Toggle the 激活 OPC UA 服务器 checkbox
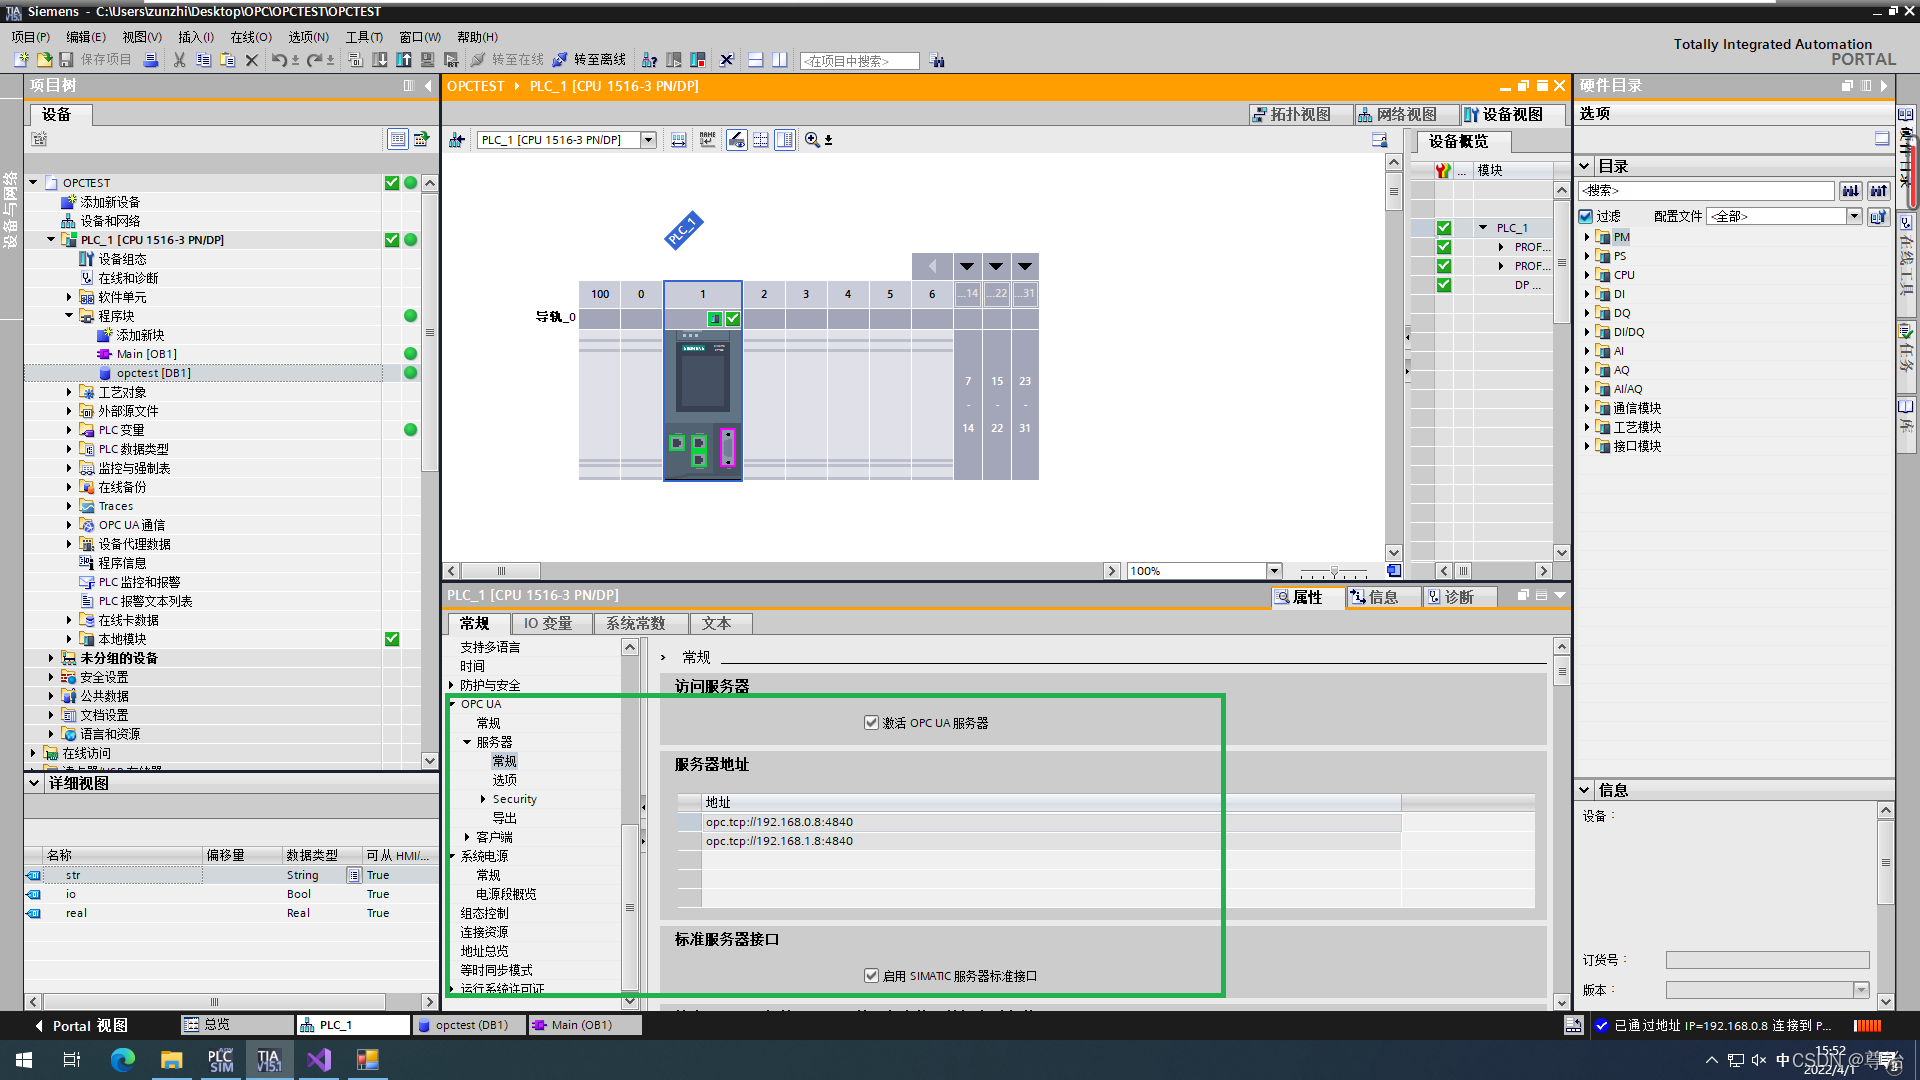Viewport: 1920px width, 1080px height. (x=871, y=723)
